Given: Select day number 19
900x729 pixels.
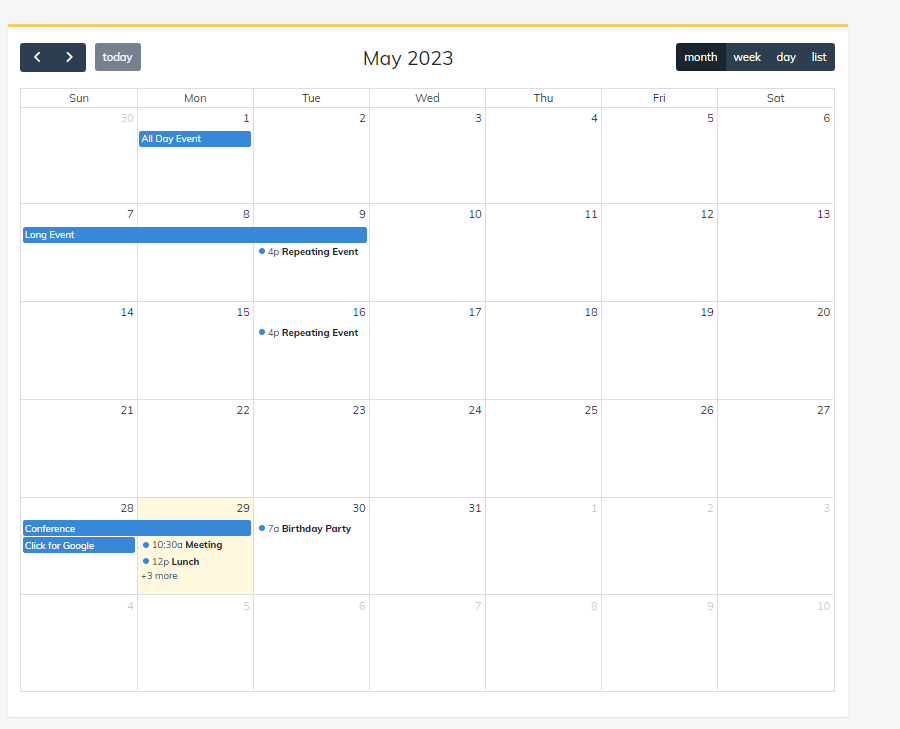Looking at the screenshot, I should click(707, 312).
